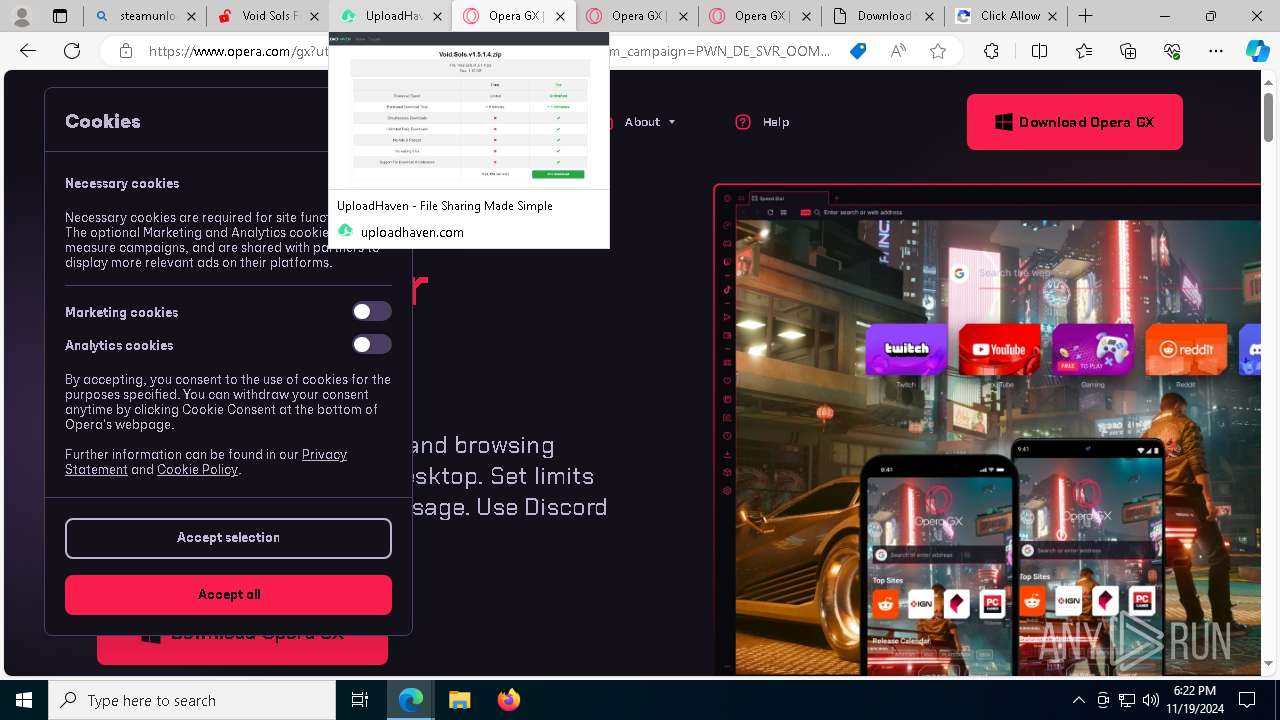Refresh the current Opera page
1280x720 pixels.
pos(72,51)
